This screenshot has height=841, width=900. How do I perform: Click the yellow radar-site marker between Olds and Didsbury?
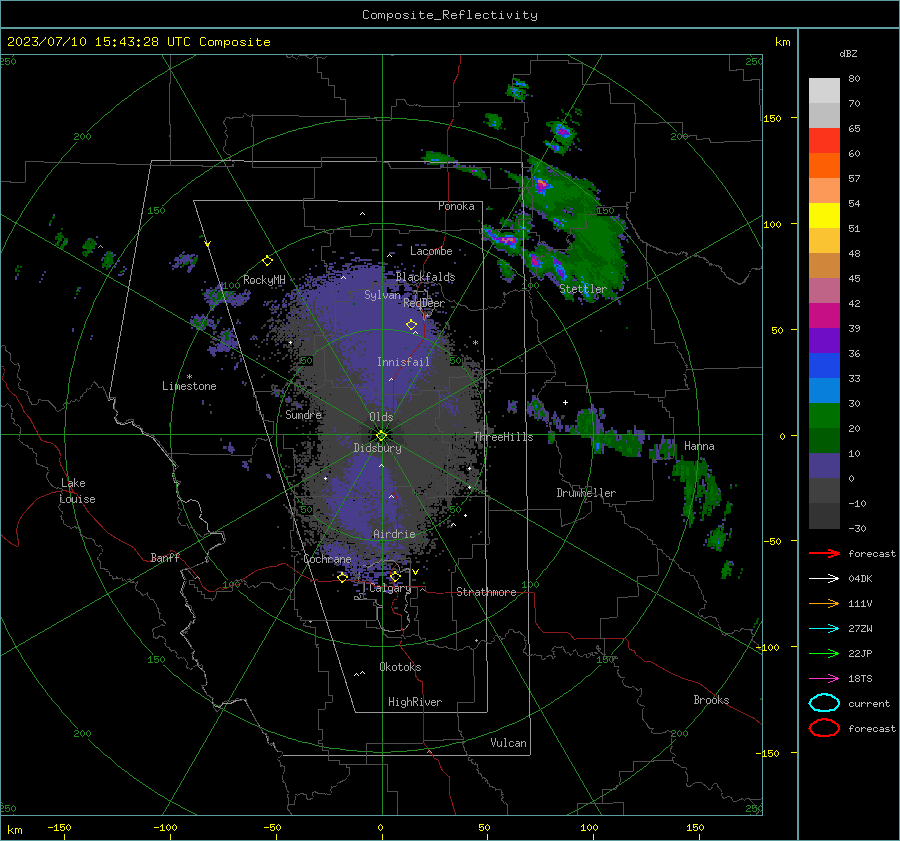tap(381, 436)
